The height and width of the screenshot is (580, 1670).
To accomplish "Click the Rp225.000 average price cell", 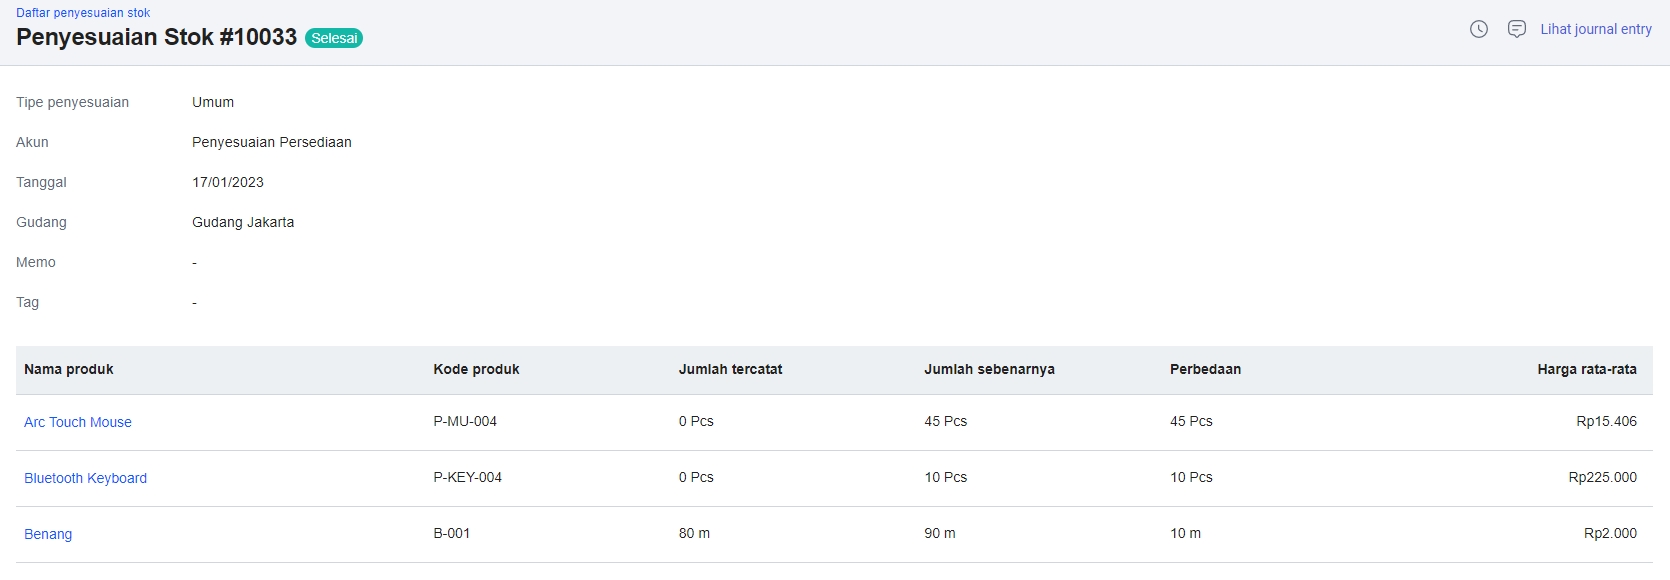I will coord(1602,477).
